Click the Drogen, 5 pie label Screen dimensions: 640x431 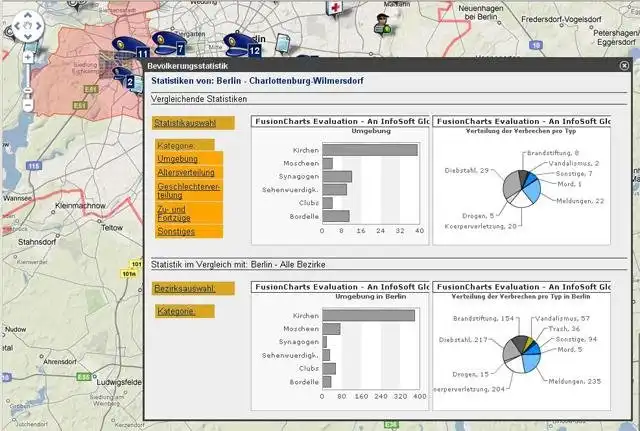[478, 216]
